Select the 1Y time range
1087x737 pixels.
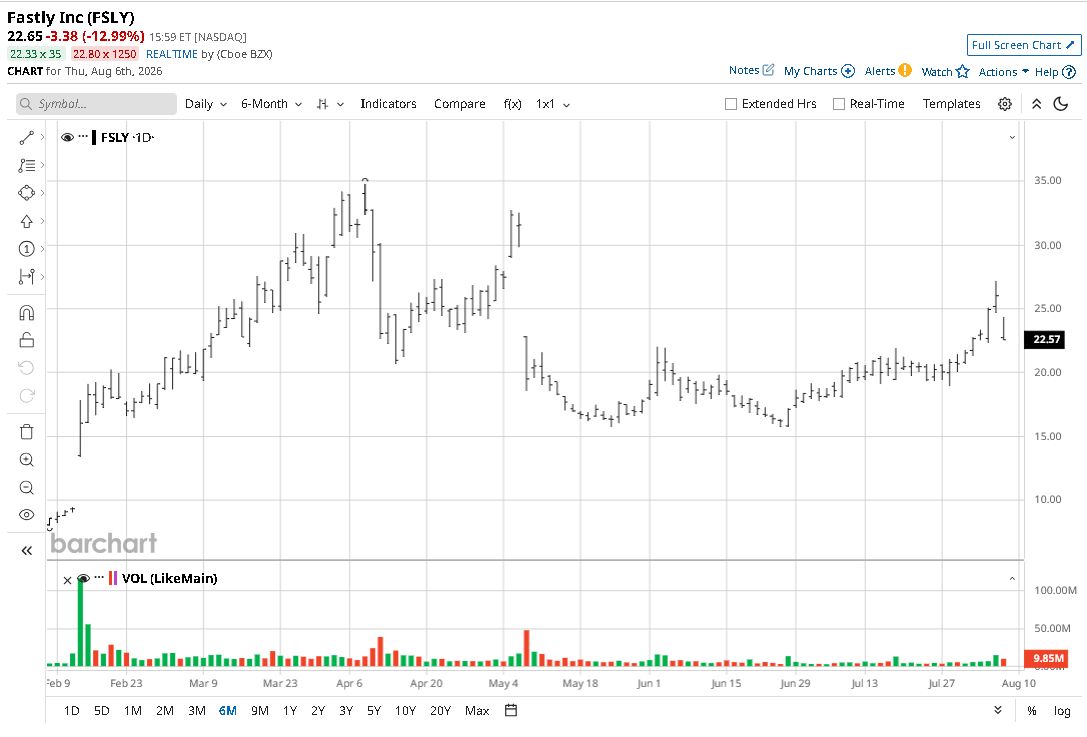(x=290, y=711)
